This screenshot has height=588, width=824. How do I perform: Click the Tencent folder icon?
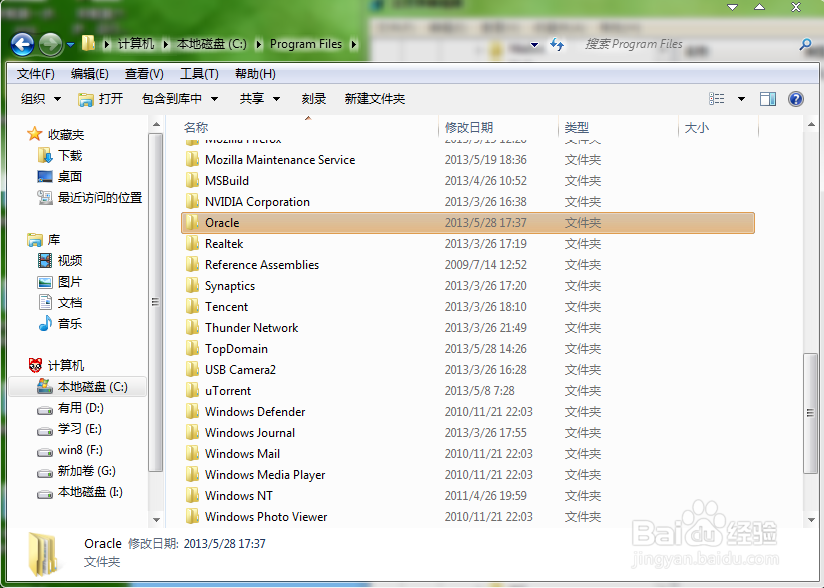point(192,307)
